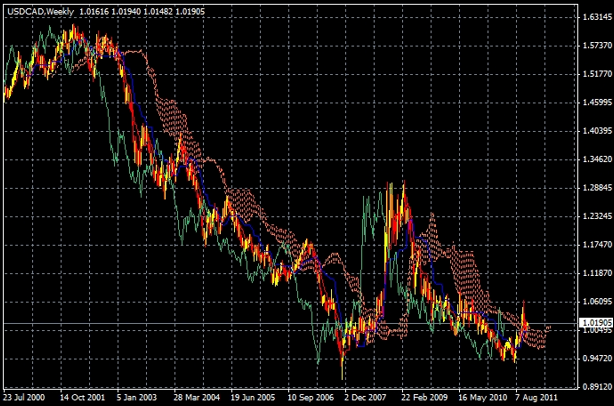
Task: Click the 16 May 2010 date label
Action: 485,397
